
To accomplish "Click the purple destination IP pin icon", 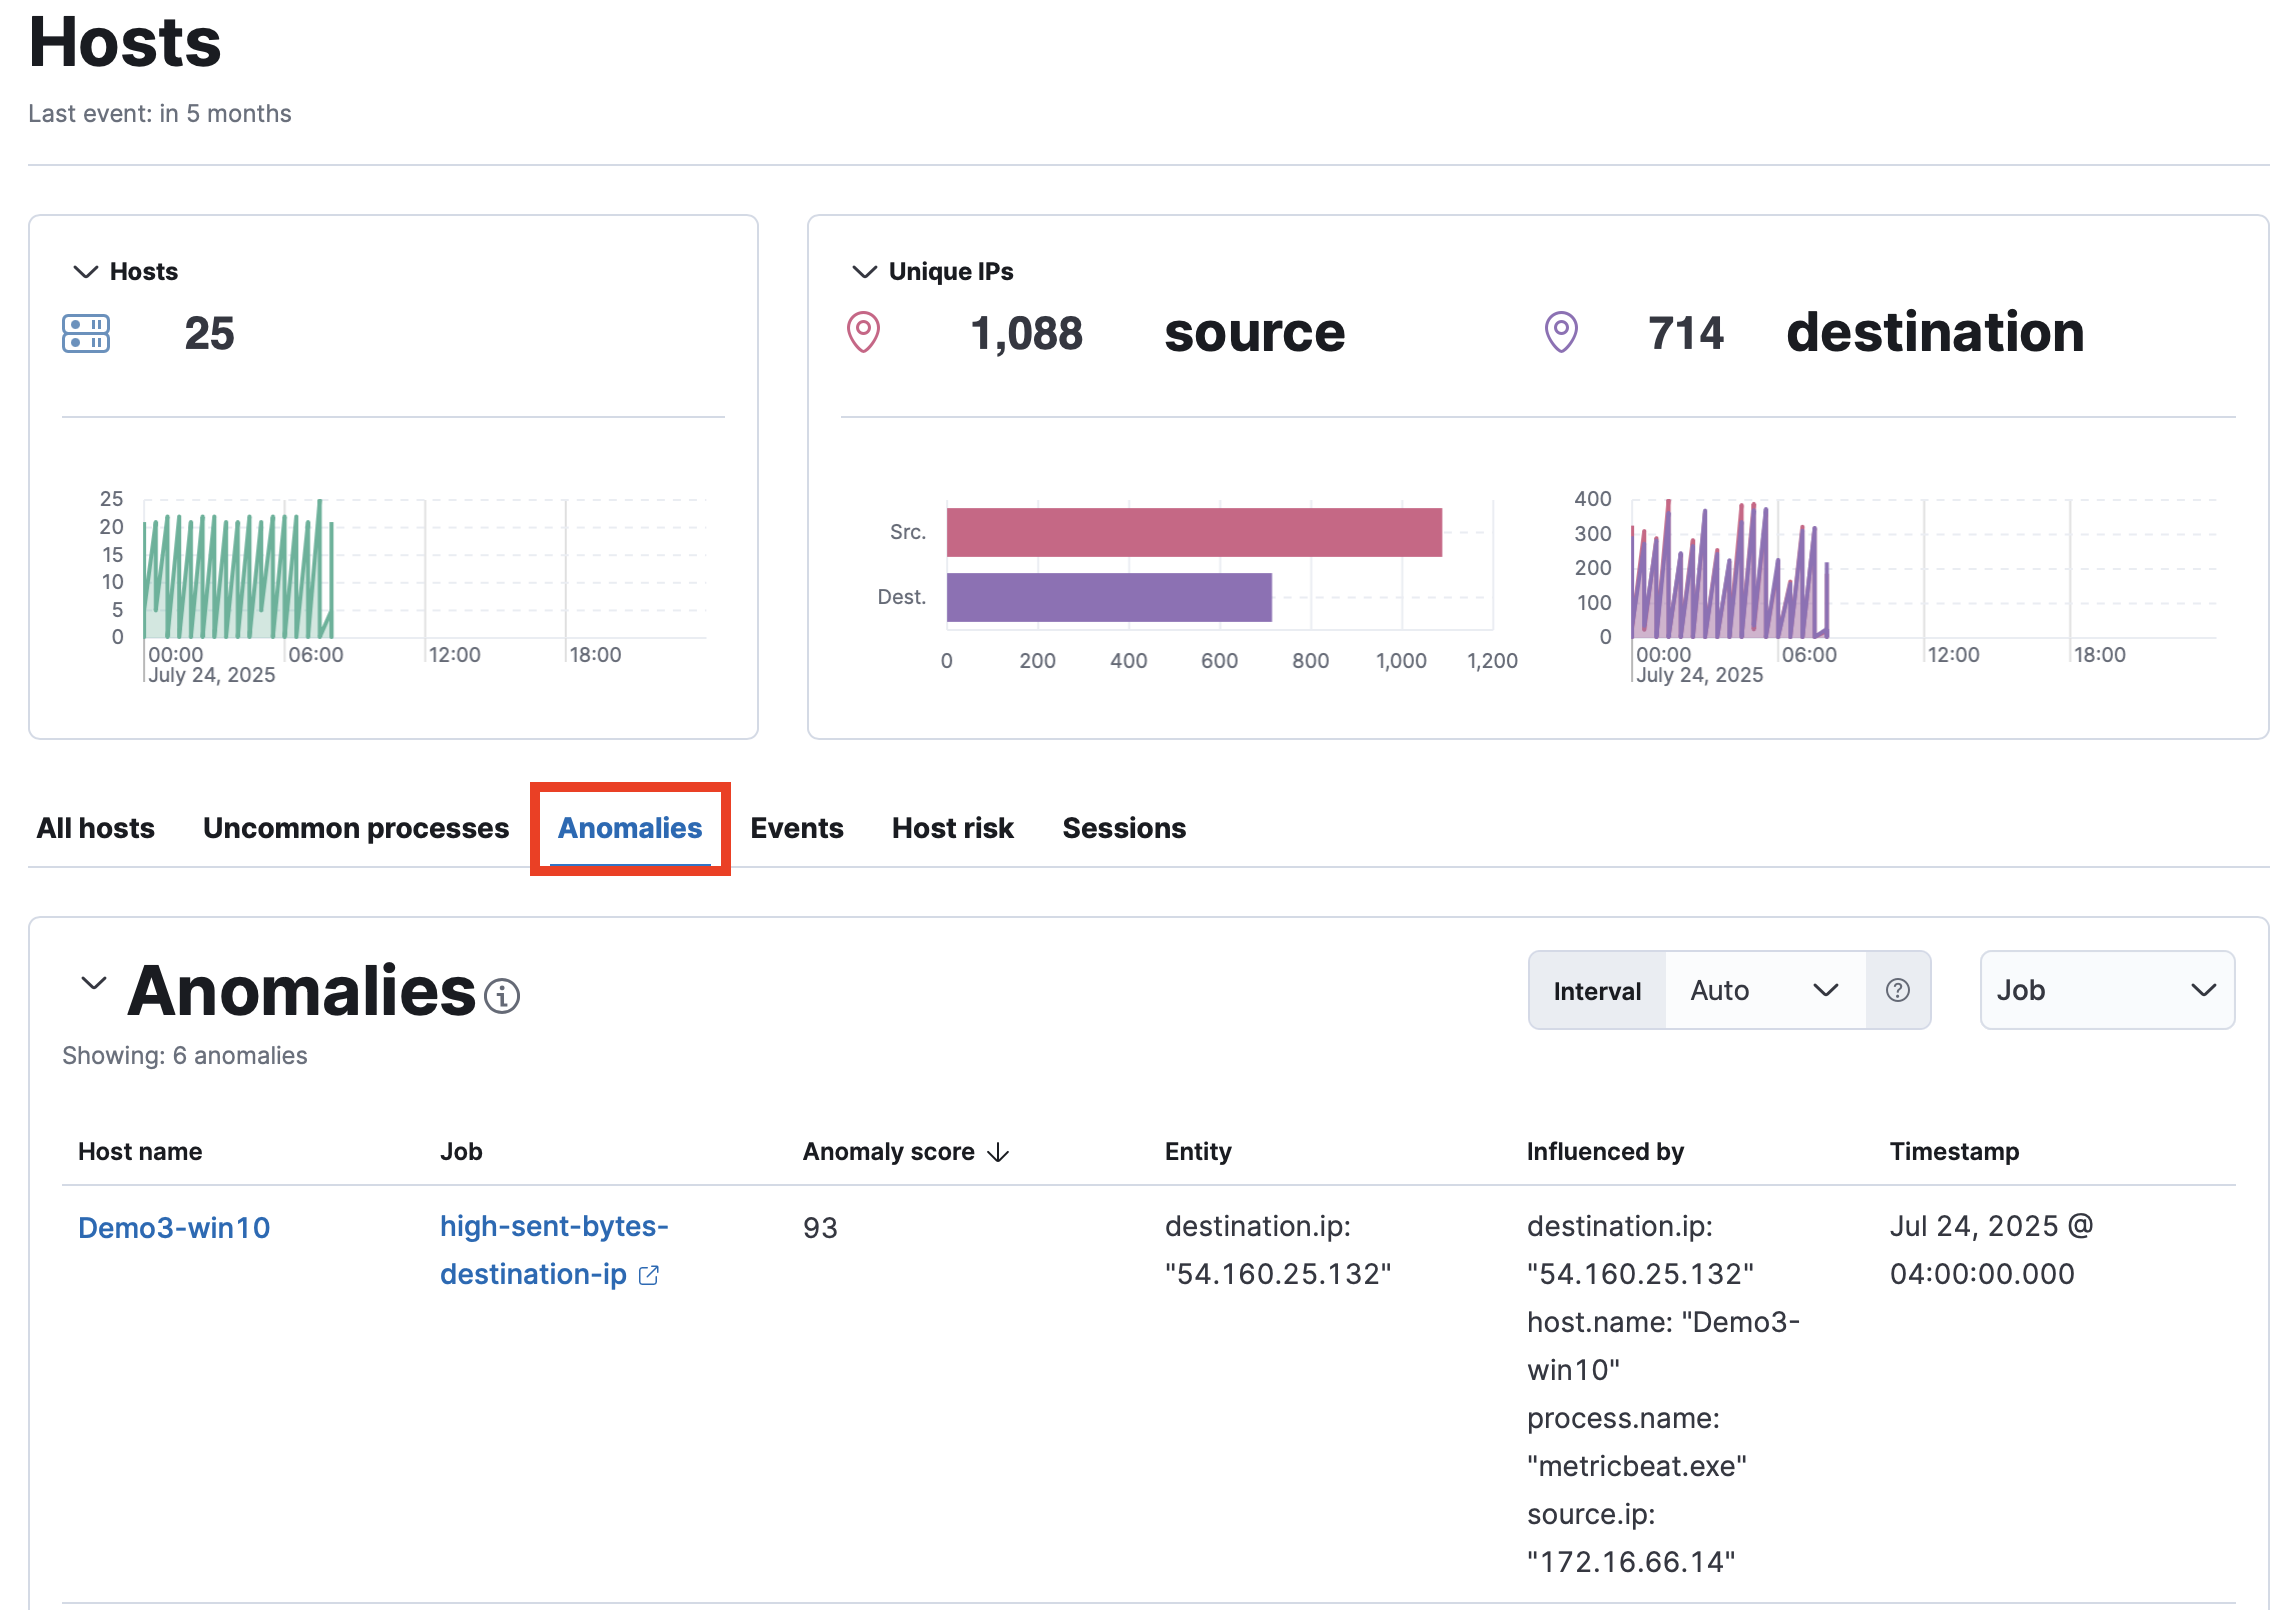I will [x=1561, y=333].
